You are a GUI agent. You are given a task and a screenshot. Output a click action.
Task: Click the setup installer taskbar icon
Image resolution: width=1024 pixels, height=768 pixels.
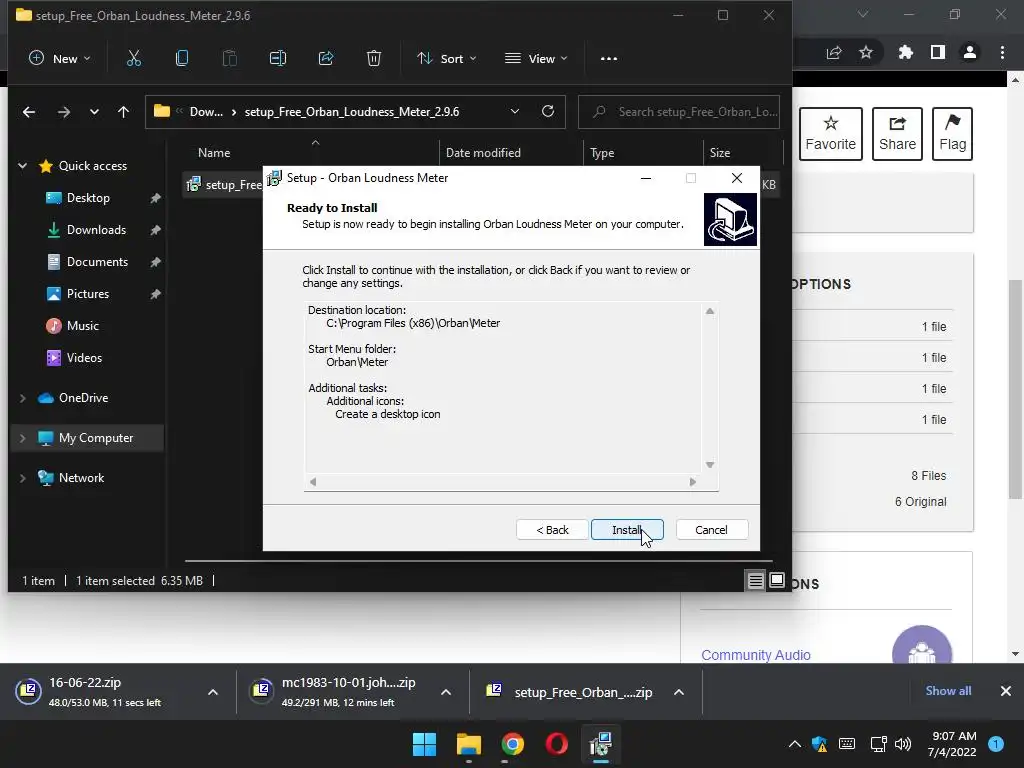[x=601, y=744]
